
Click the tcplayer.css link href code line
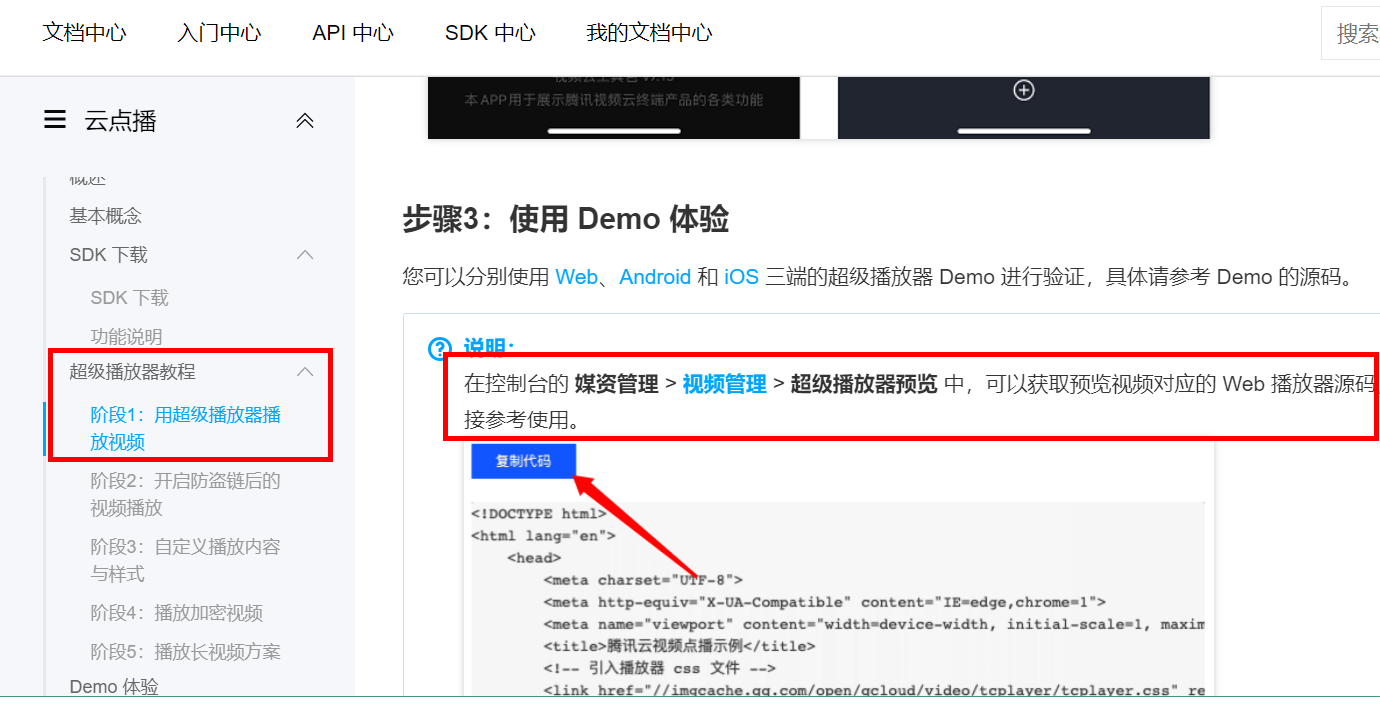tap(874, 690)
